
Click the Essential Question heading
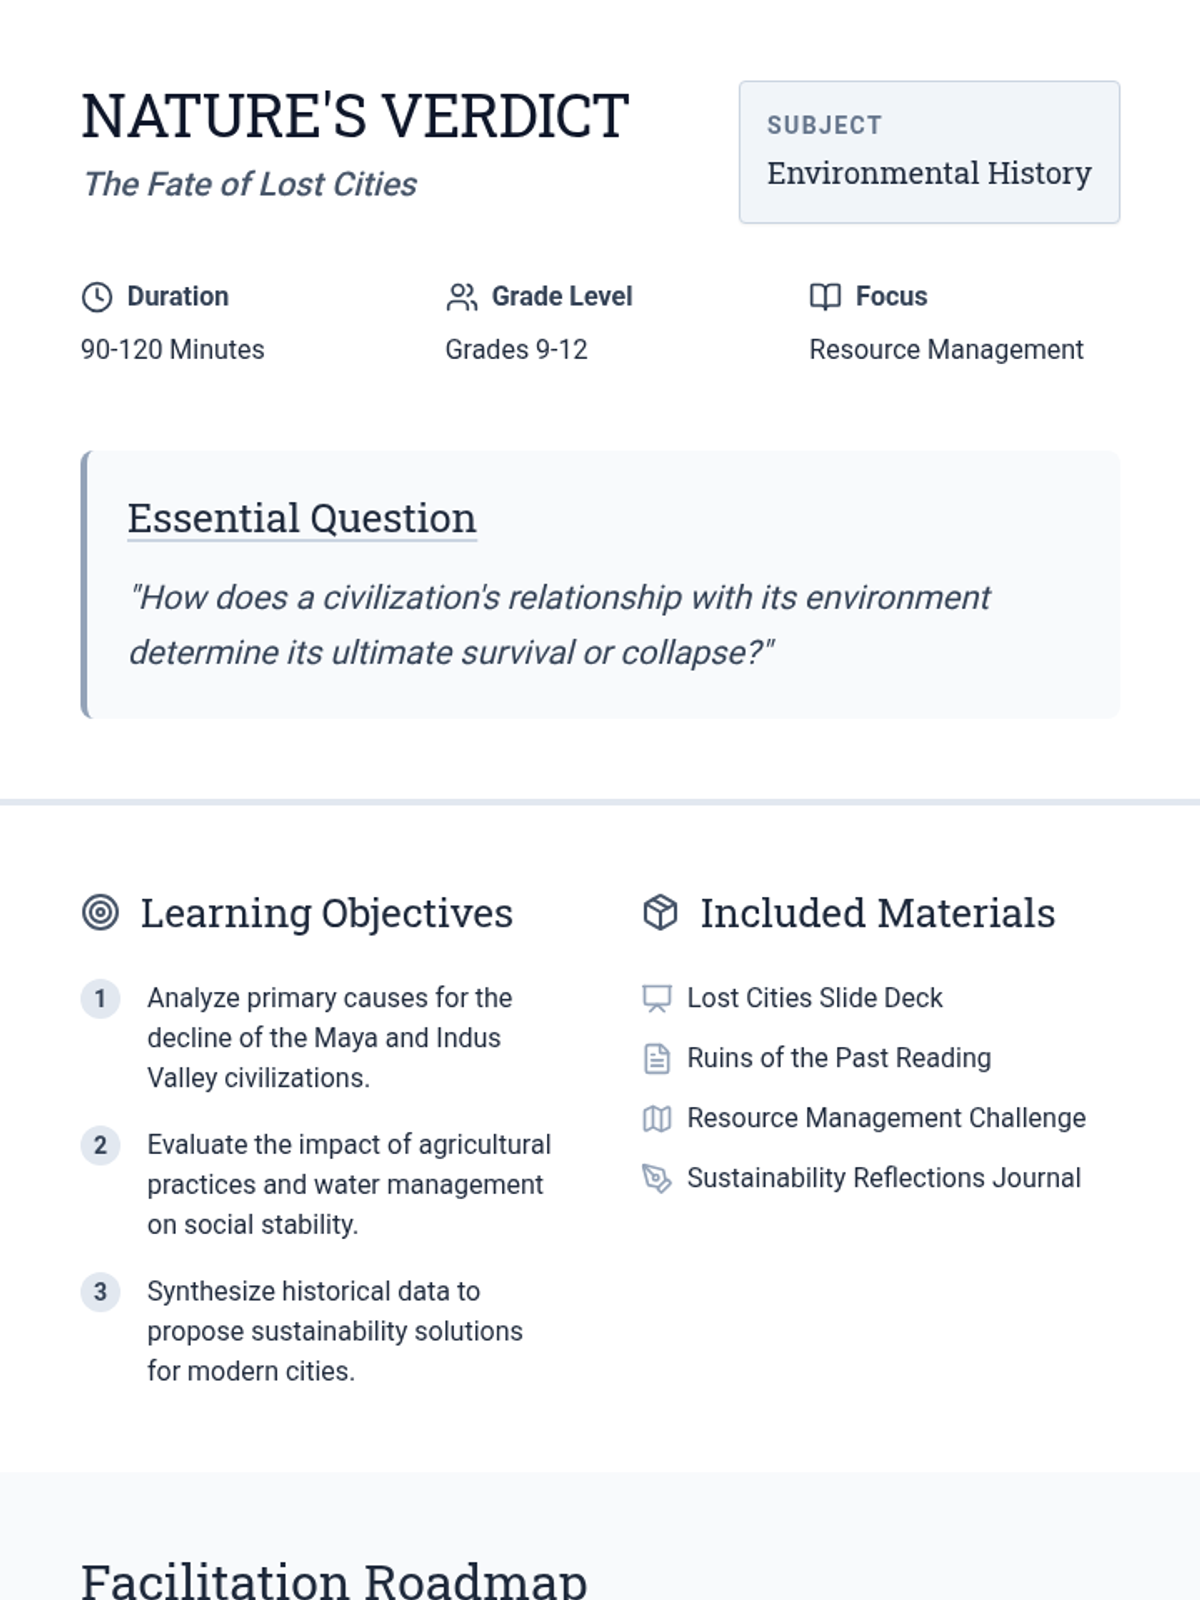click(x=301, y=519)
